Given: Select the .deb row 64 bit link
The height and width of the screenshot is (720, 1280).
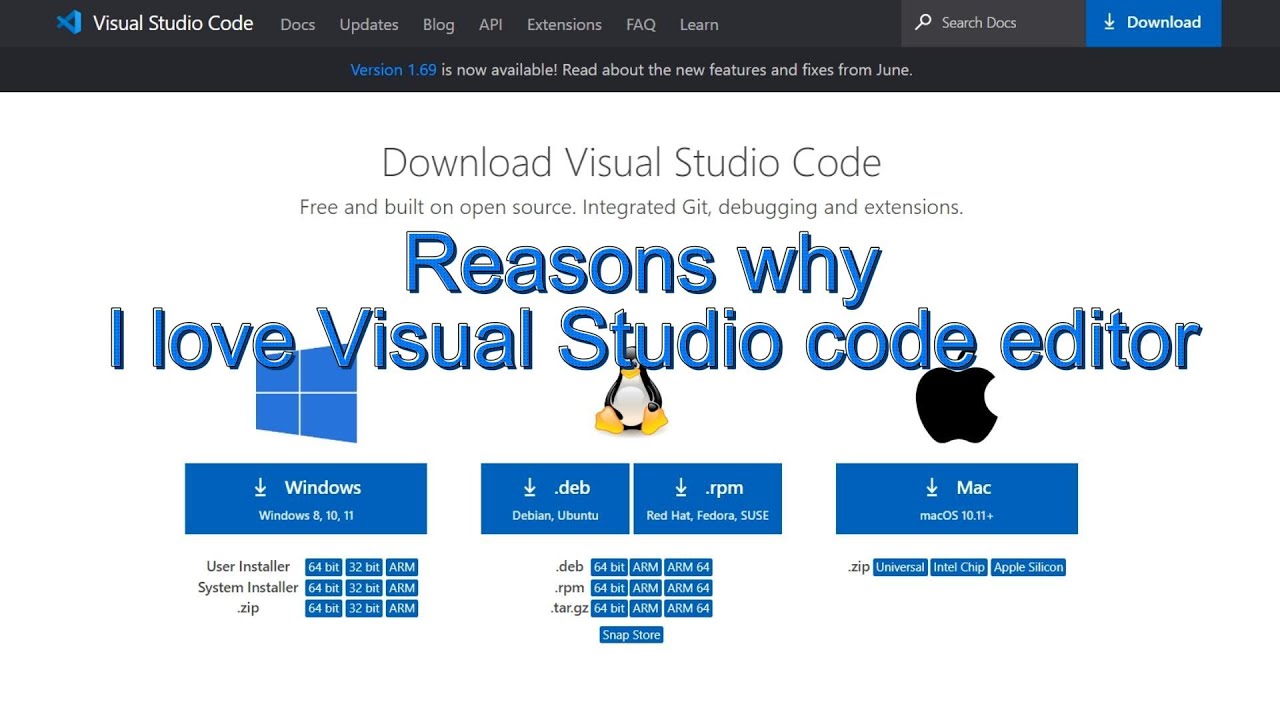Looking at the screenshot, I should 610,567.
